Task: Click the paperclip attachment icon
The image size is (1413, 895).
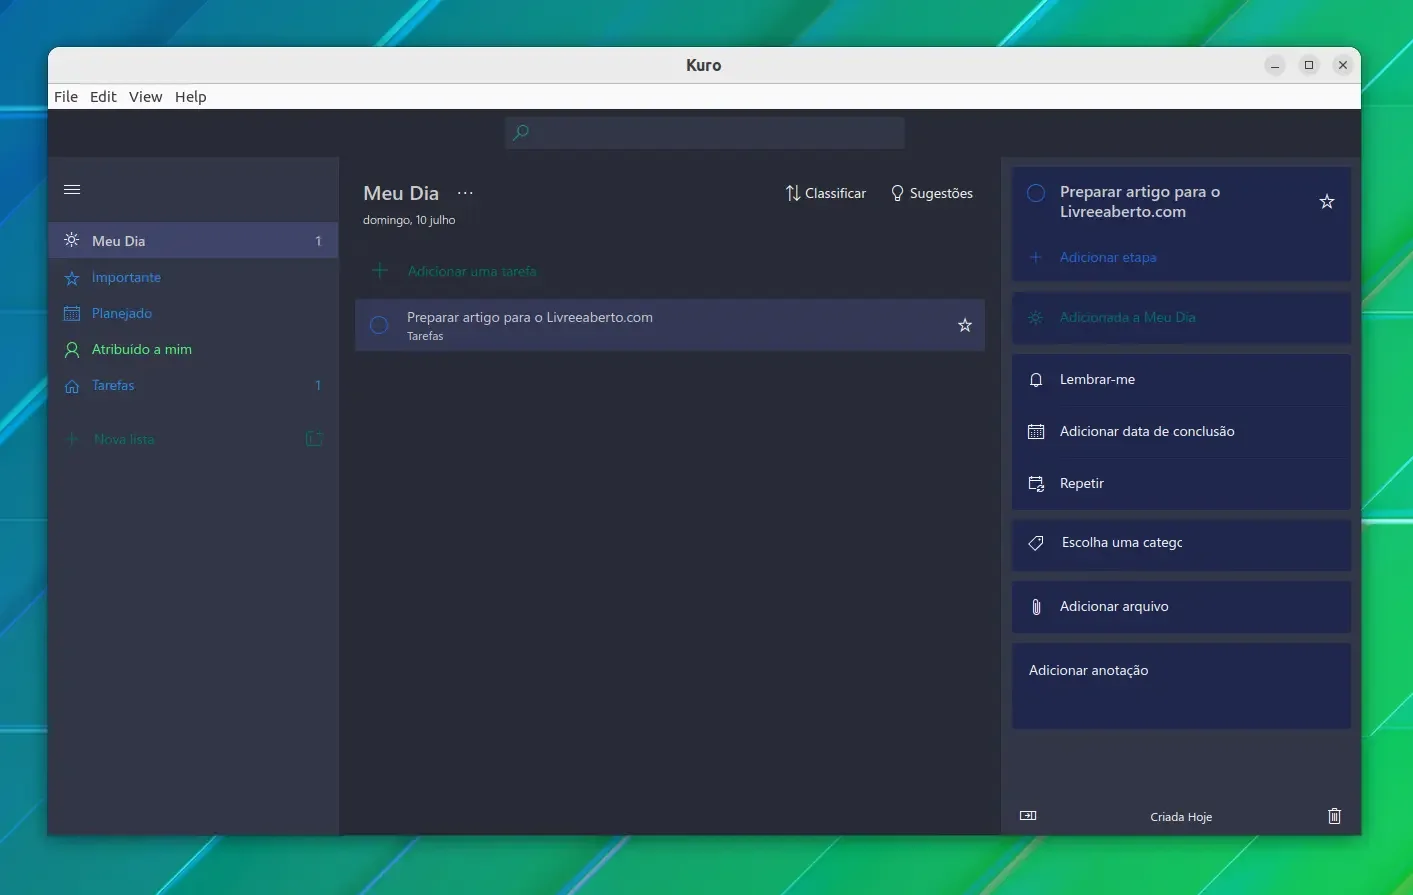Action: click(x=1036, y=607)
